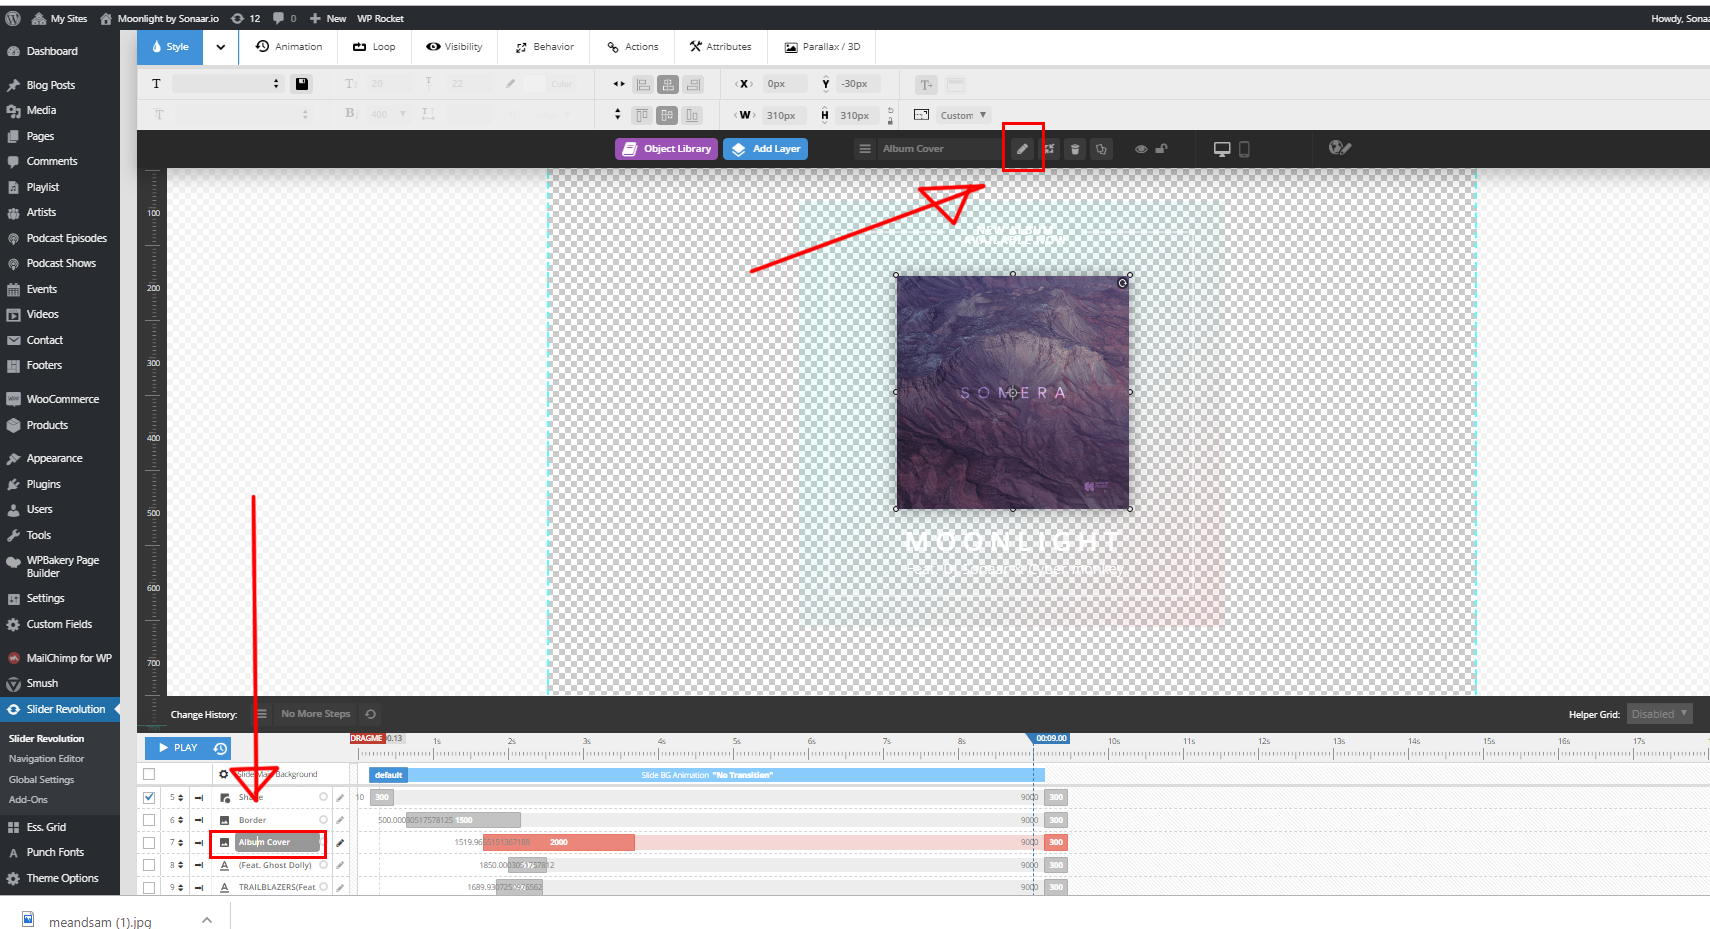Expand the Style tab dropdown chevron
This screenshot has width=1710, height=929.
tap(220, 47)
